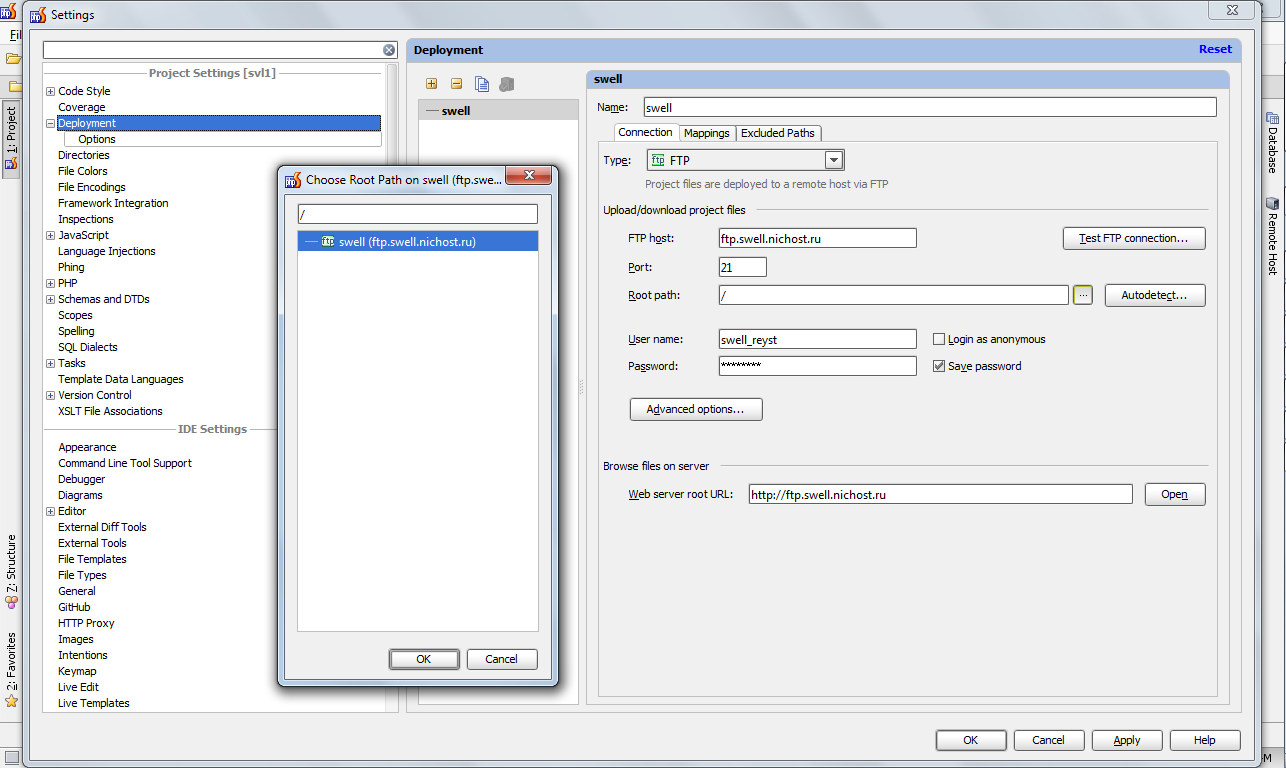Open the Database tool window
The image size is (1286, 768).
(1272, 143)
